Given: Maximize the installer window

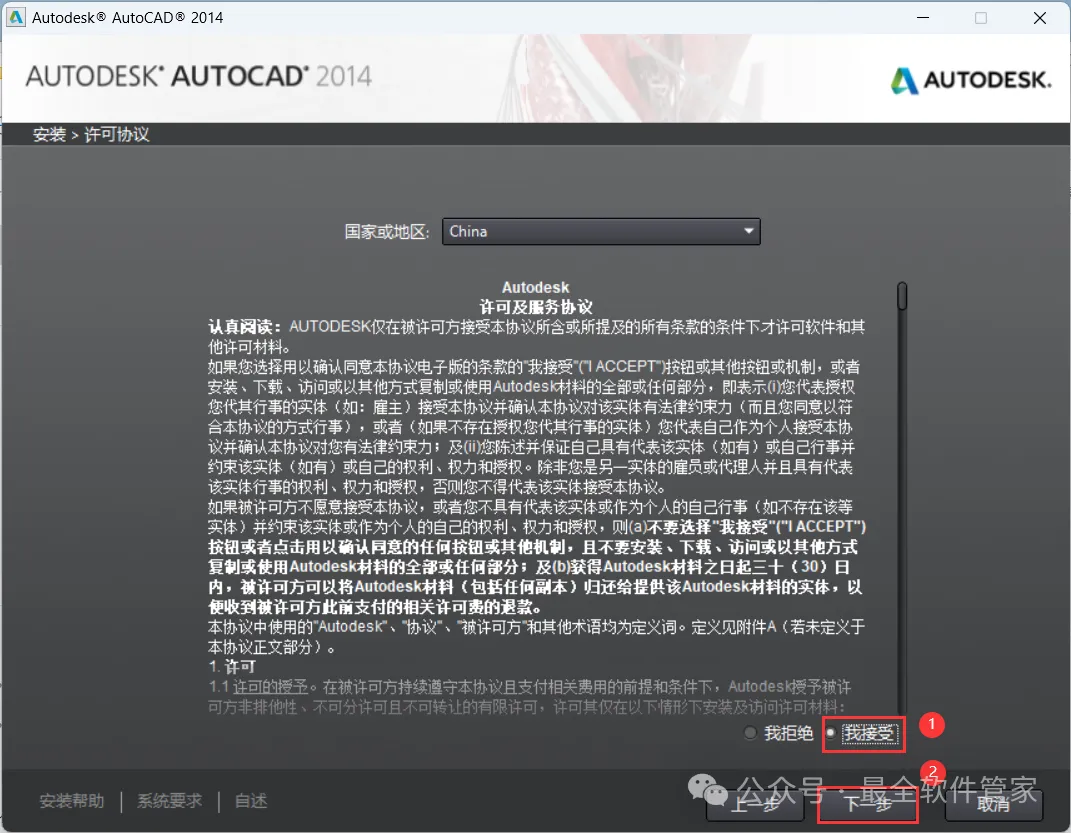Looking at the screenshot, I should pyautogui.click(x=981, y=18).
